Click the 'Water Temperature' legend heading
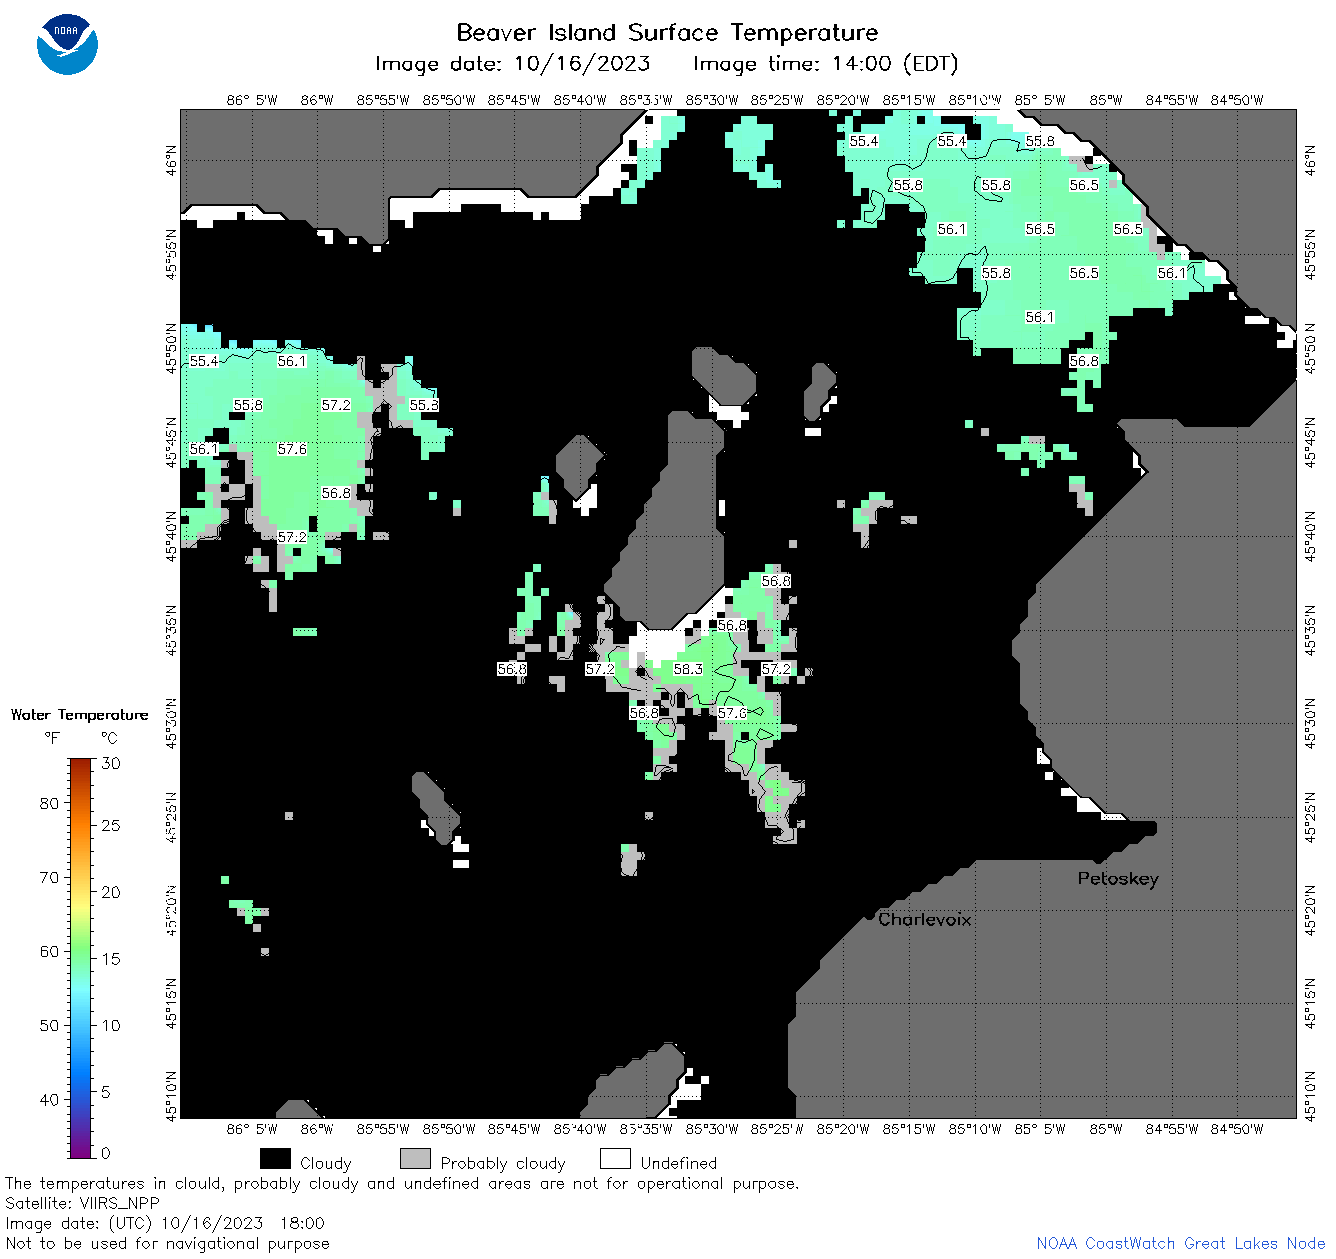The height and width of the screenshot is (1259, 1336). click(x=79, y=715)
